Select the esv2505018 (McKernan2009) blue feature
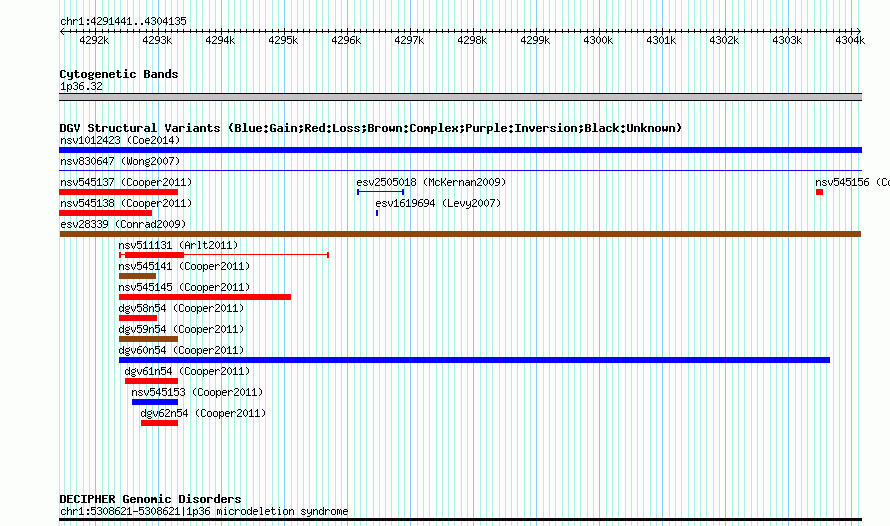The image size is (890, 526). (380, 192)
